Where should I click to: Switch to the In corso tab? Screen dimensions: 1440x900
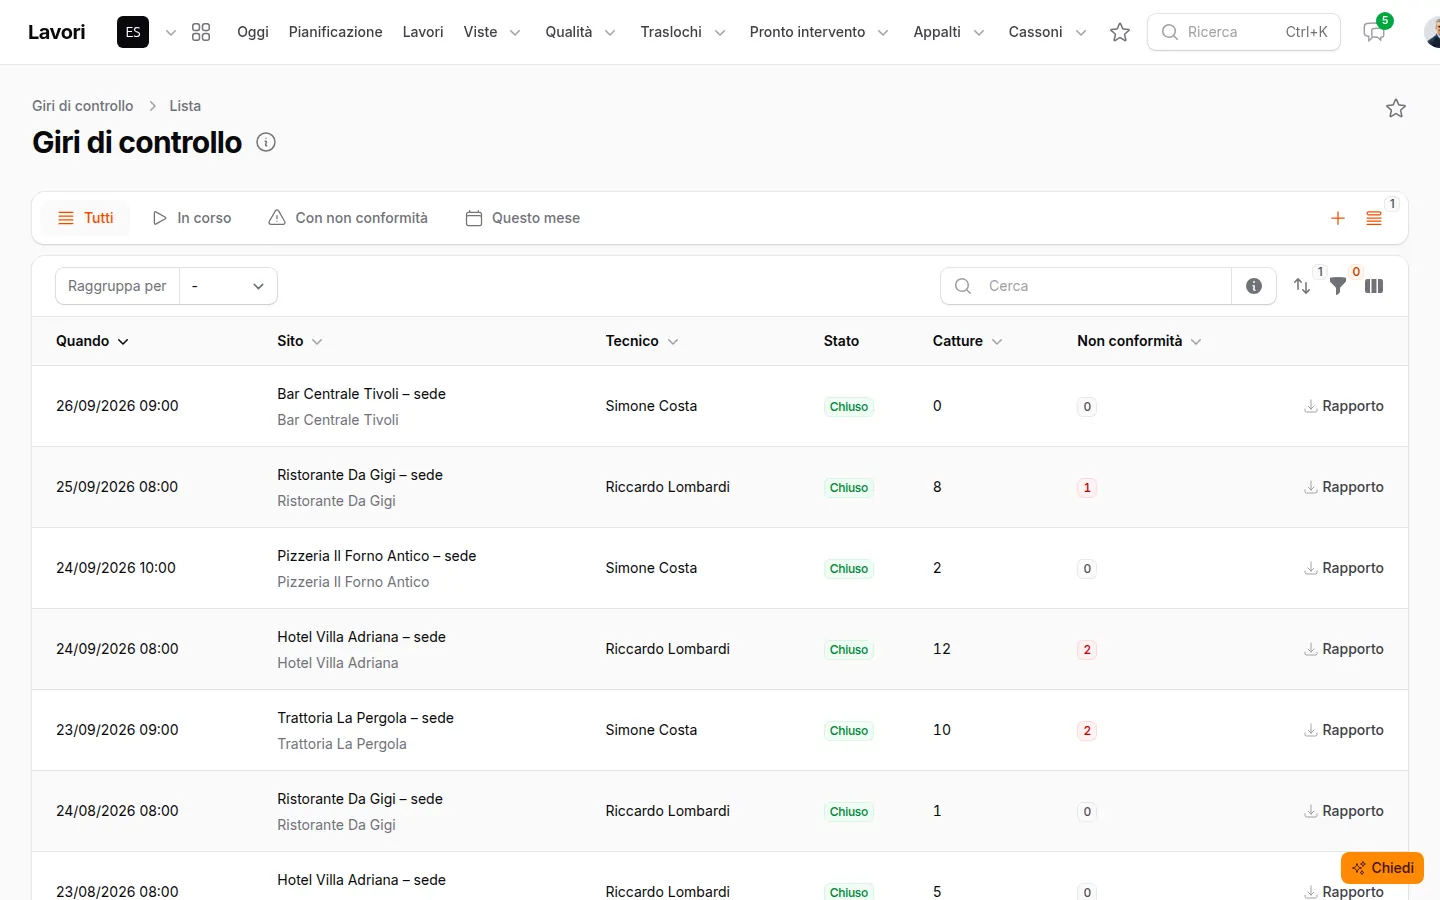(192, 218)
